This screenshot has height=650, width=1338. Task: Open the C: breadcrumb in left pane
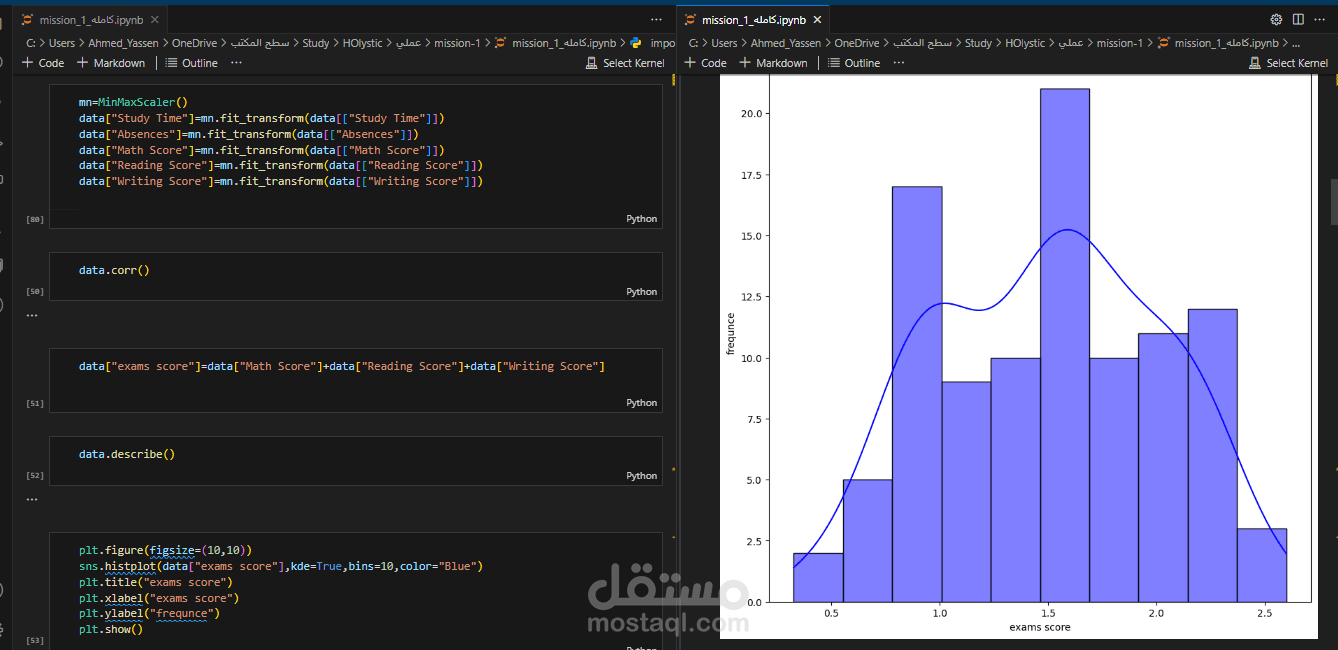click(x=32, y=43)
